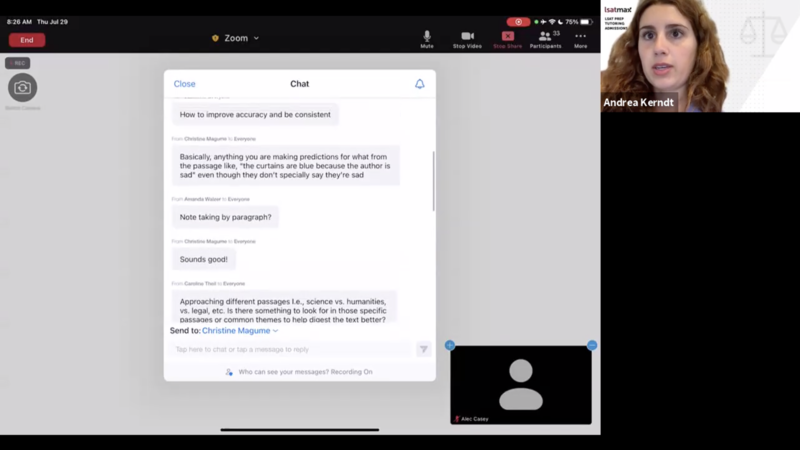The height and width of the screenshot is (450, 800).
Task: Open the More options menu
Action: pos(580,37)
